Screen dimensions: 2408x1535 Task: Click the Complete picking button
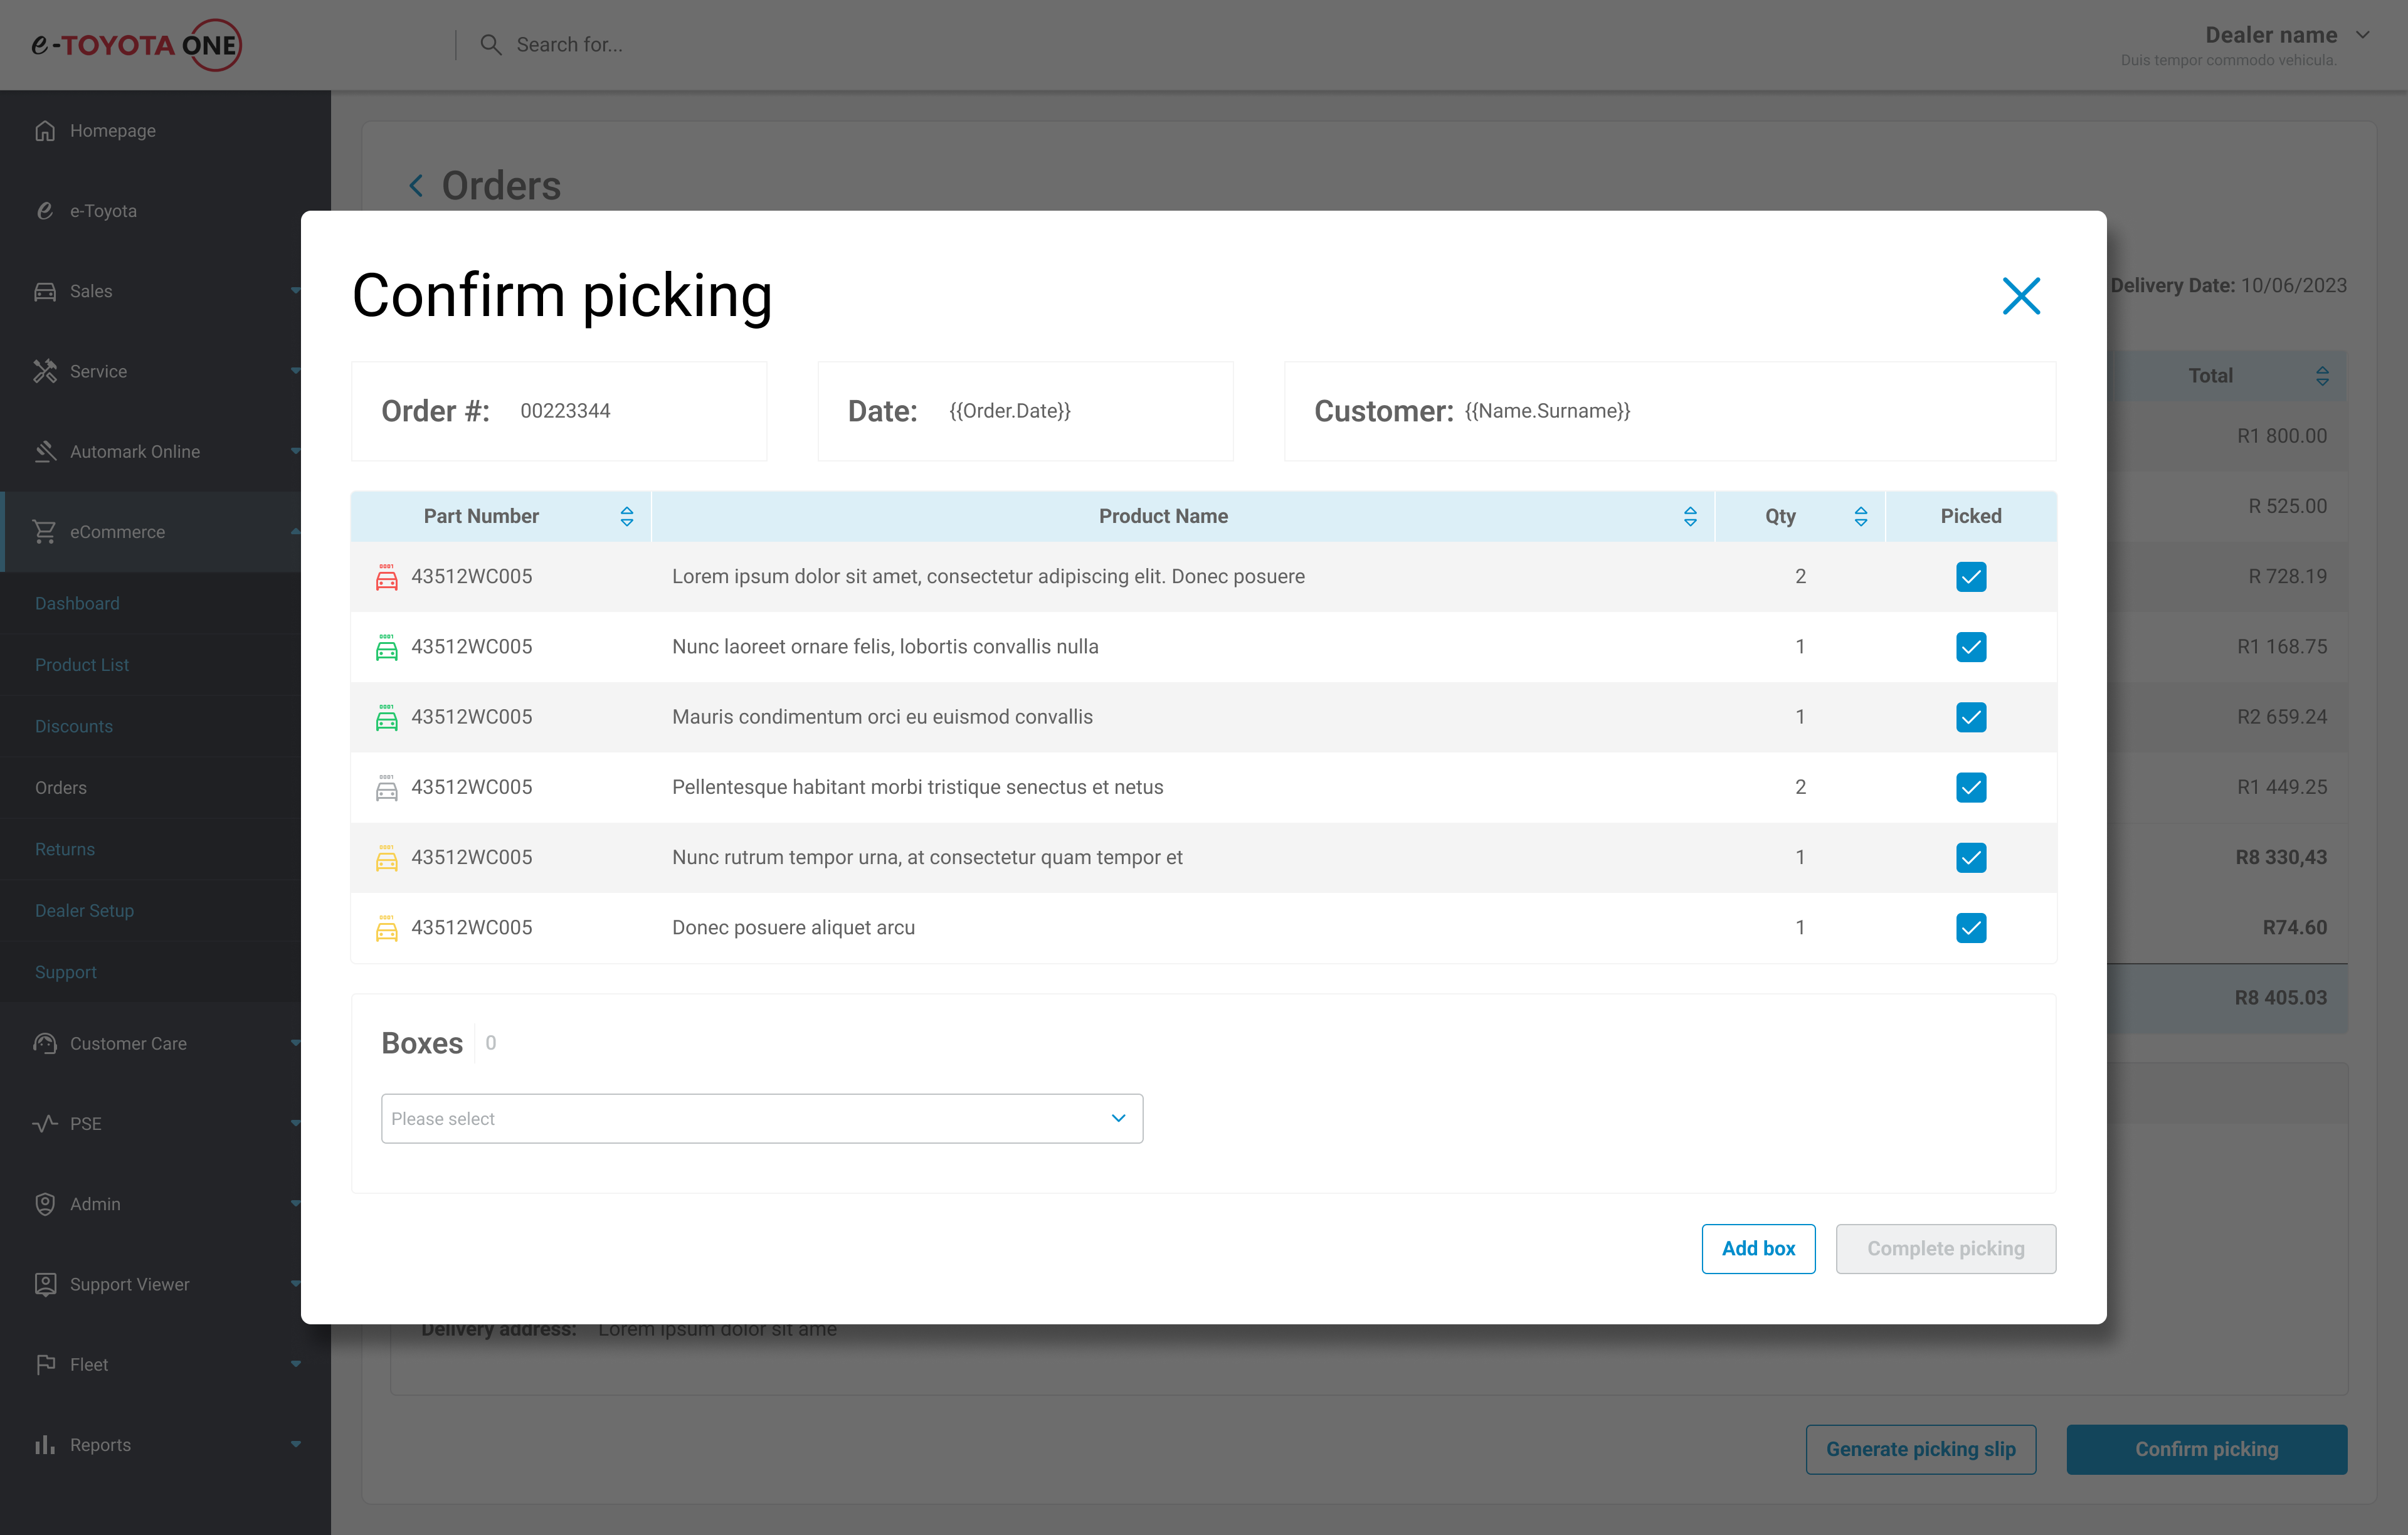click(x=1945, y=1248)
